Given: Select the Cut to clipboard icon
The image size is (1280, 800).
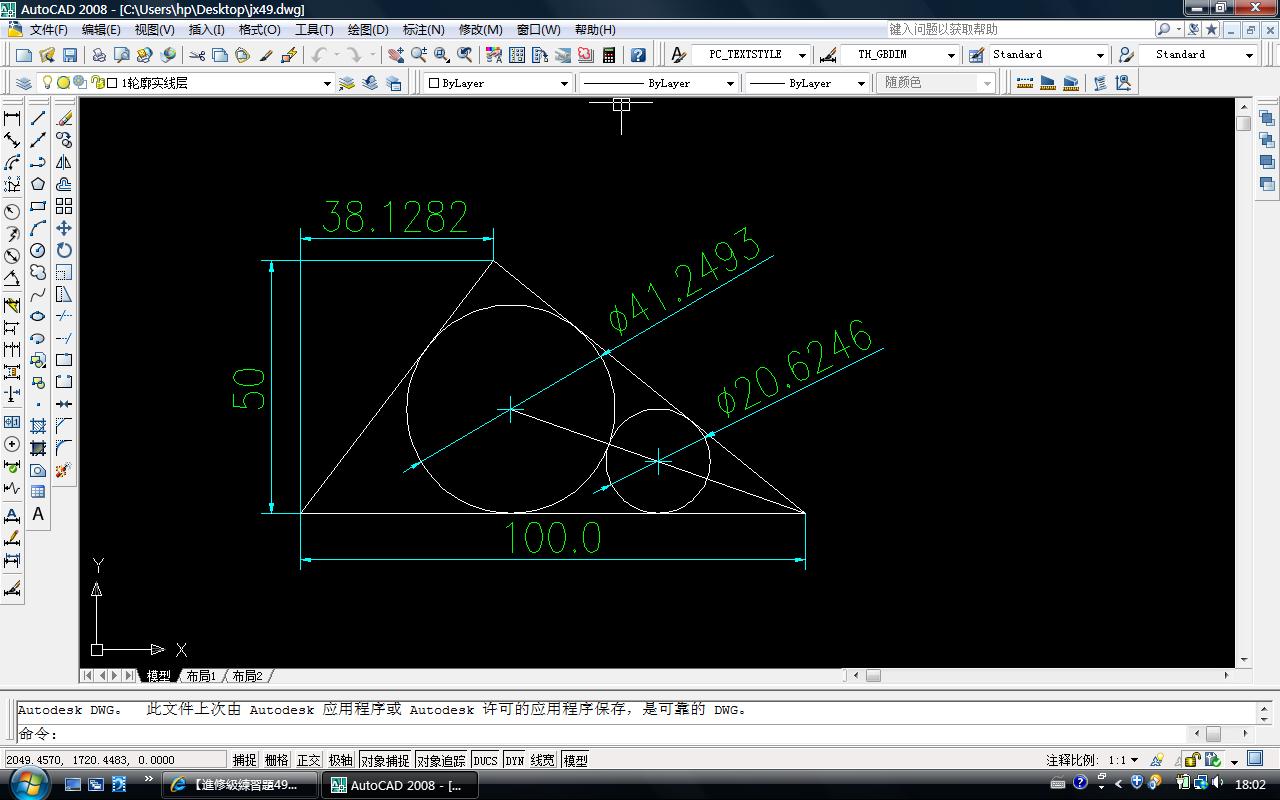Looking at the screenshot, I should (197, 55).
